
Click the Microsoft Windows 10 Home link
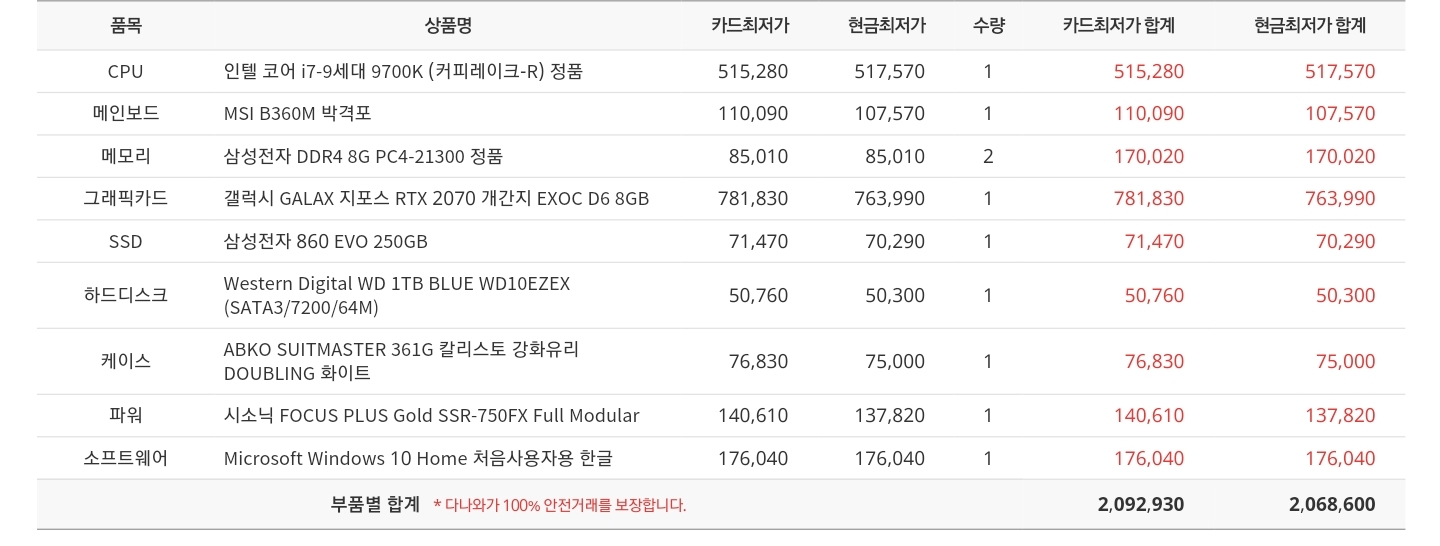pyautogui.click(x=418, y=458)
